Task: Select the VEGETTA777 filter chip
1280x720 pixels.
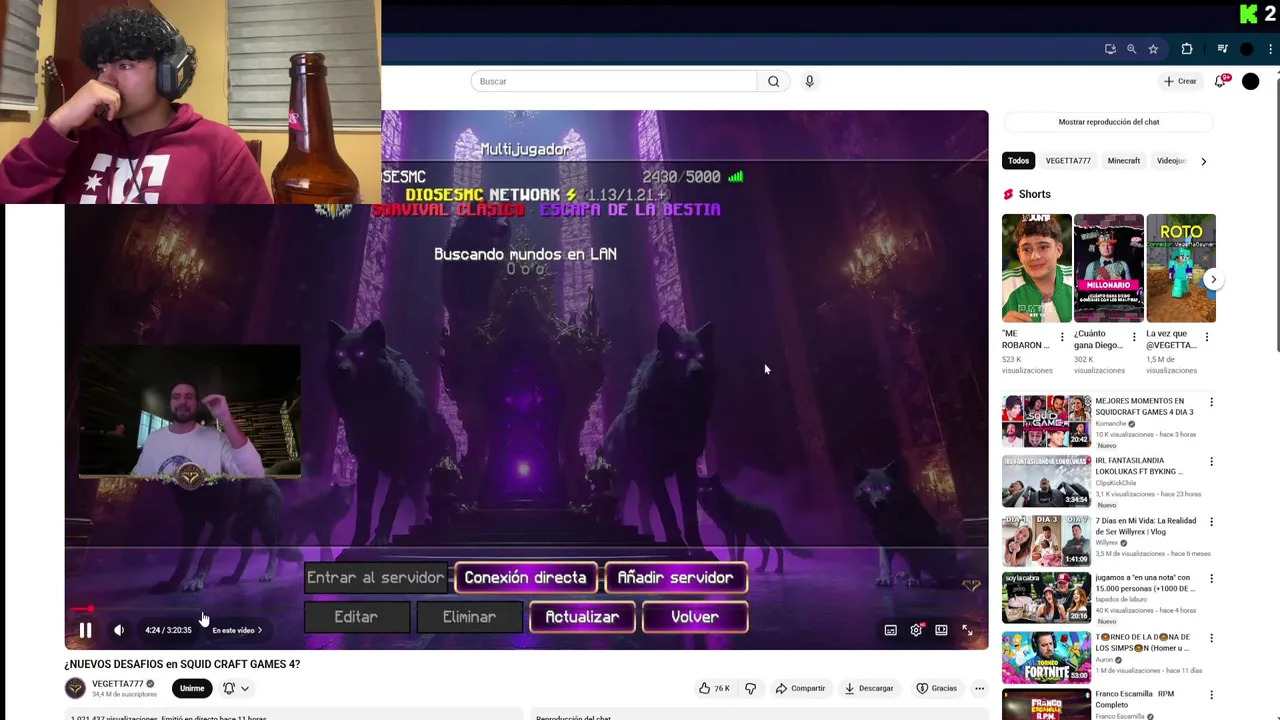Action: pos(1068,161)
